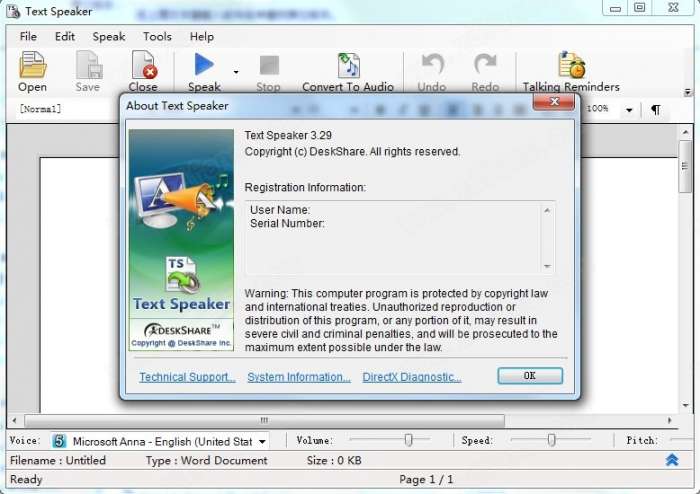
Task: Maximize the Text Speaker window
Action: point(640,8)
